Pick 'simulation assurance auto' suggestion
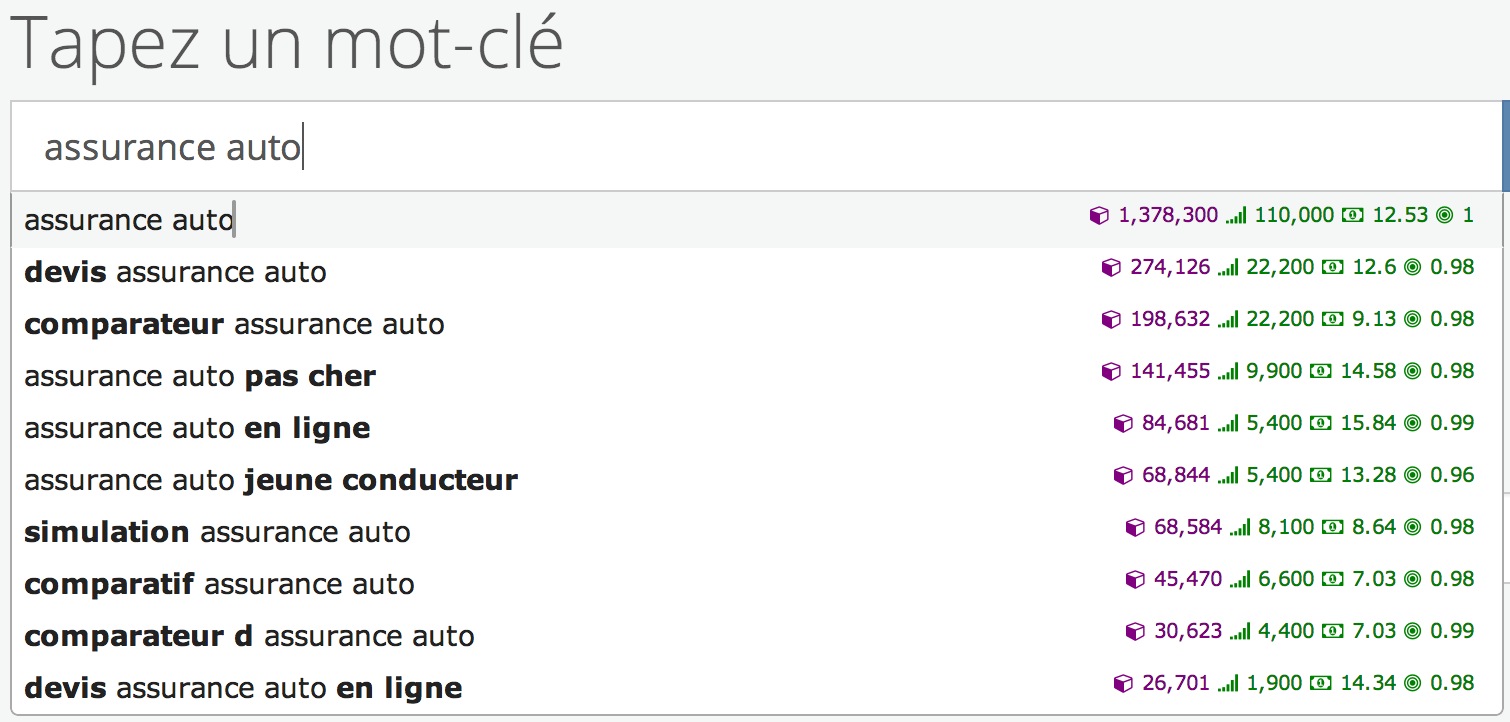 click(x=217, y=532)
